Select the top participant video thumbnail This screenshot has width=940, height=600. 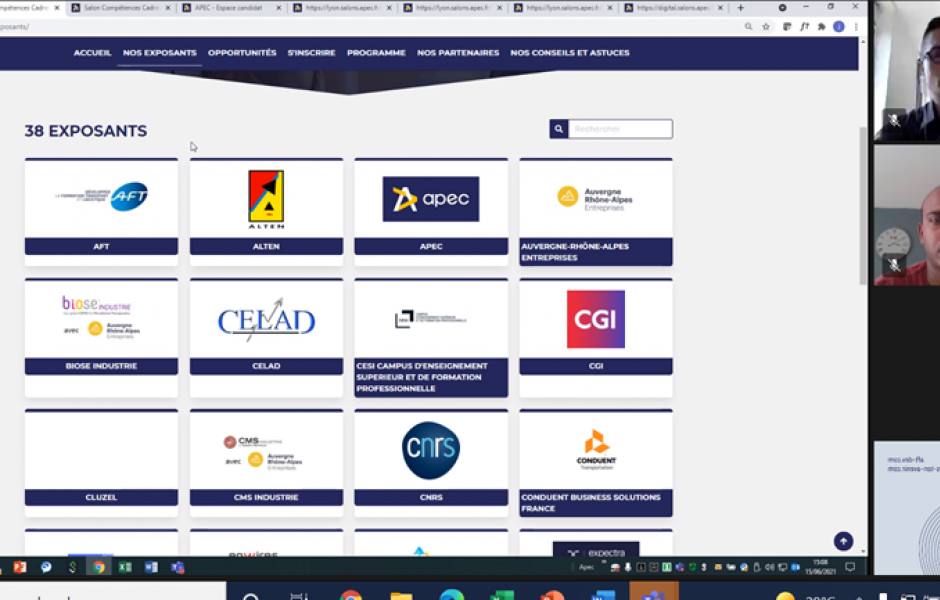pyautogui.click(x=906, y=71)
